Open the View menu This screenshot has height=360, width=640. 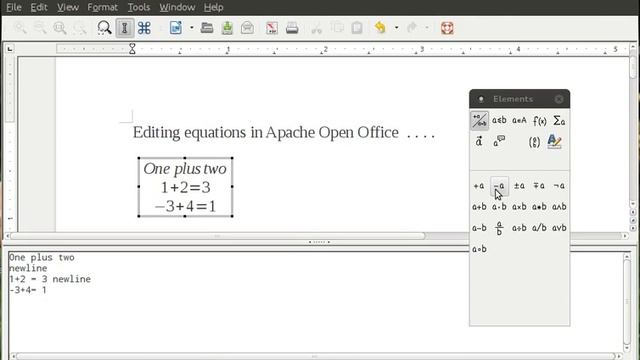pyautogui.click(x=68, y=7)
